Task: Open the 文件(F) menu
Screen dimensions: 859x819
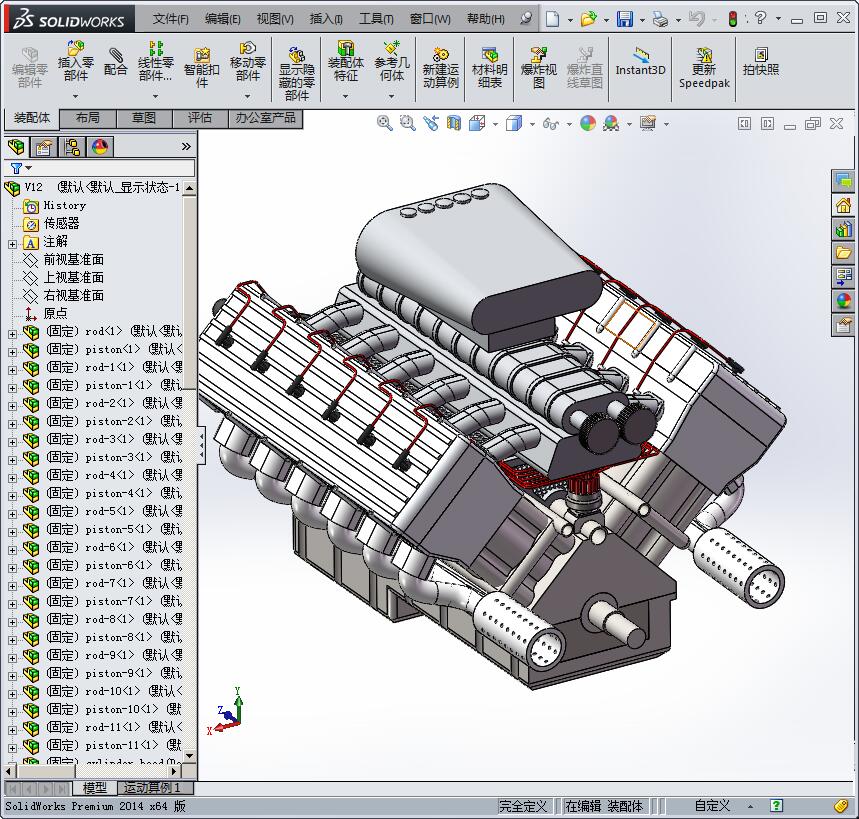Action: click(170, 19)
